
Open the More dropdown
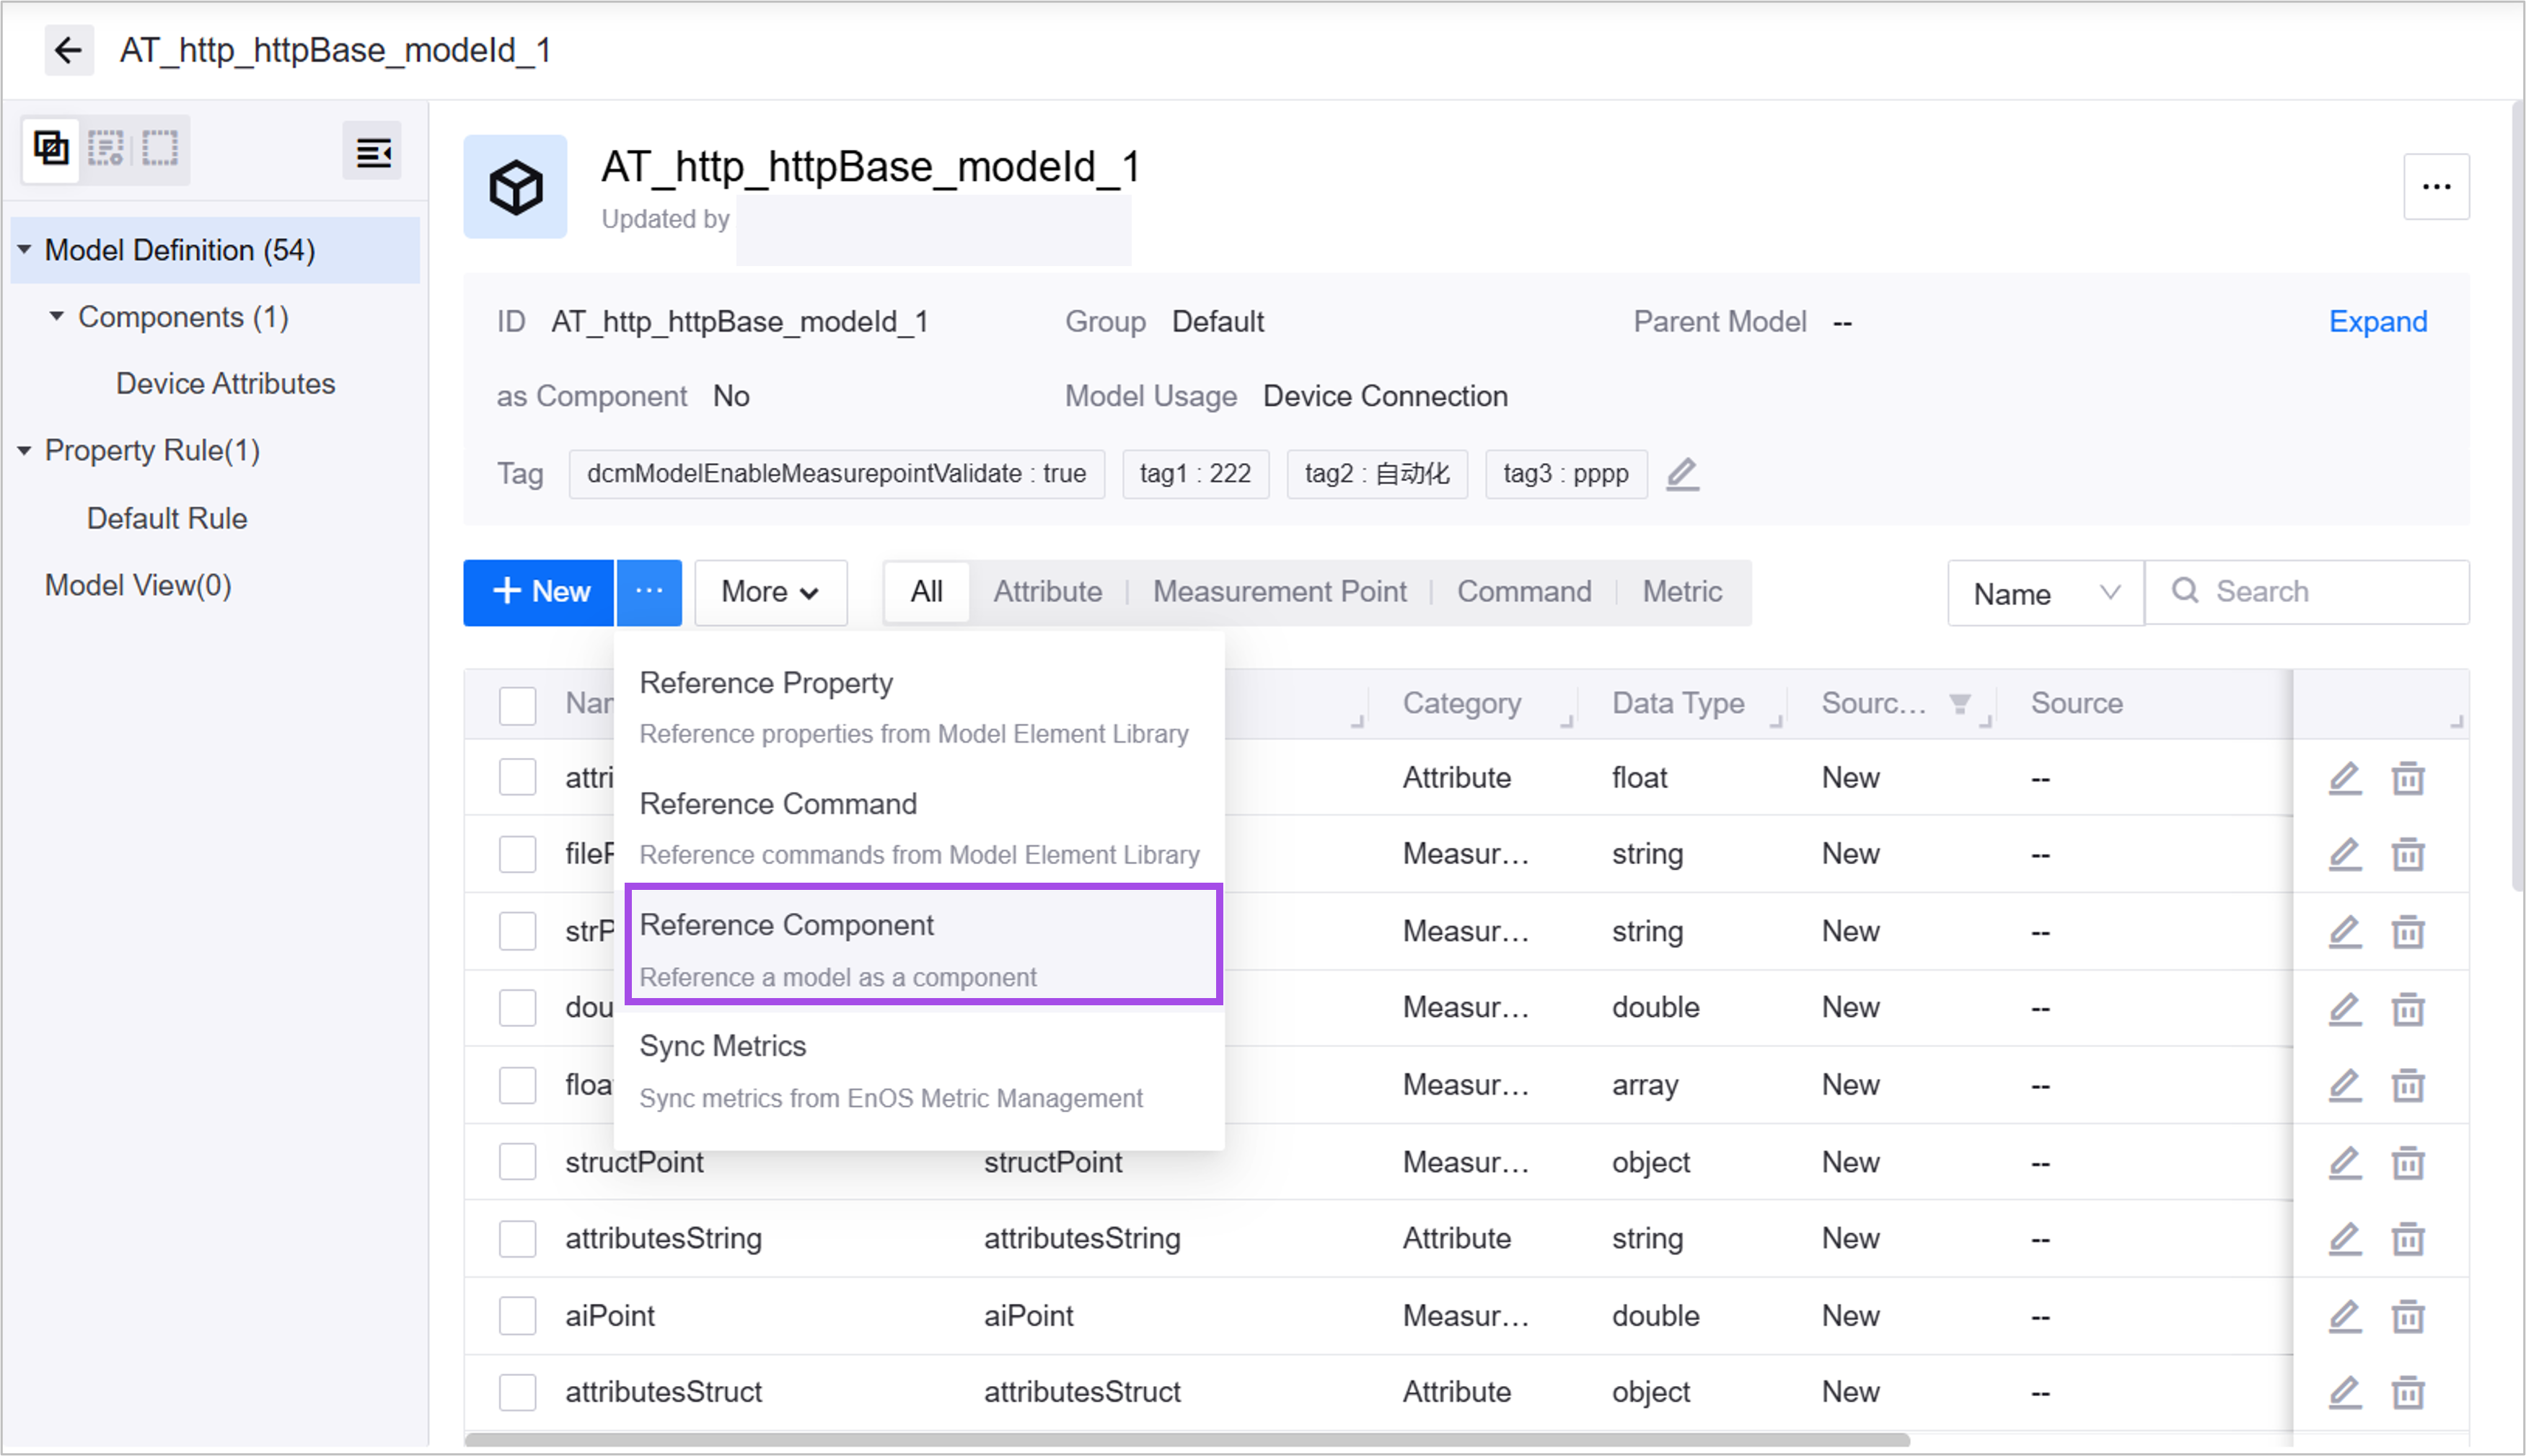pyautogui.click(x=770, y=592)
